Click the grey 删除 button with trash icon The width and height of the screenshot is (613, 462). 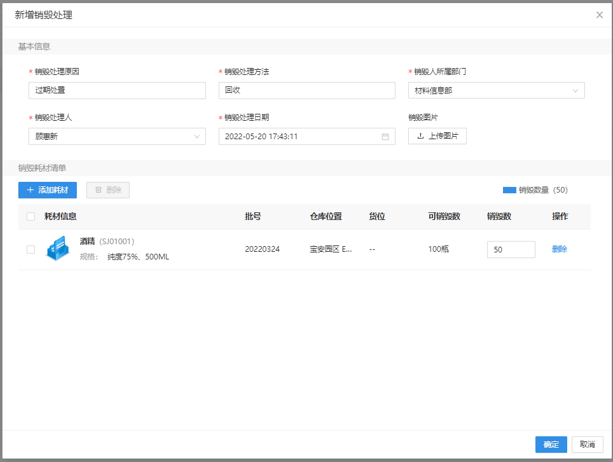pyautogui.click(x=108, y=190)
